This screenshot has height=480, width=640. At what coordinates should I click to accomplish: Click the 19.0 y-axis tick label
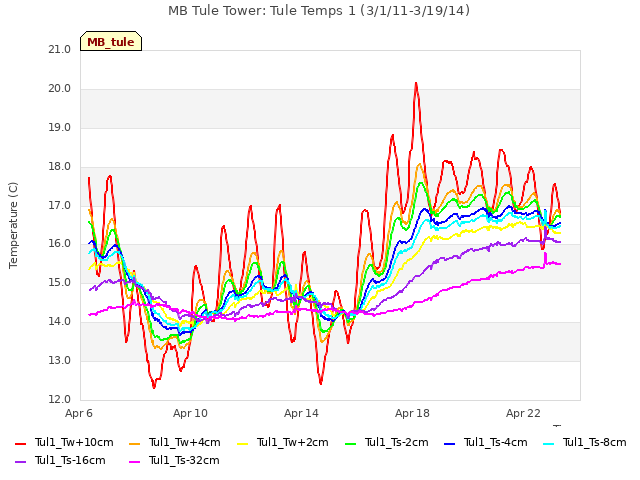coord(60,128)
